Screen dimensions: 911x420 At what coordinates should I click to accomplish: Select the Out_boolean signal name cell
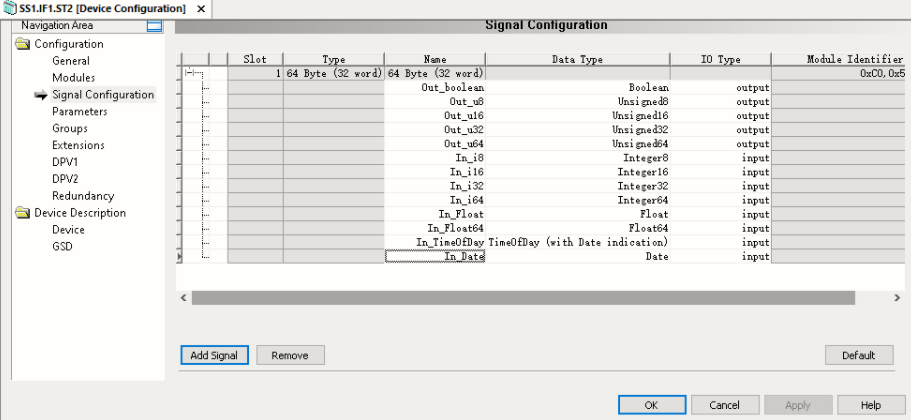(435, 88)
